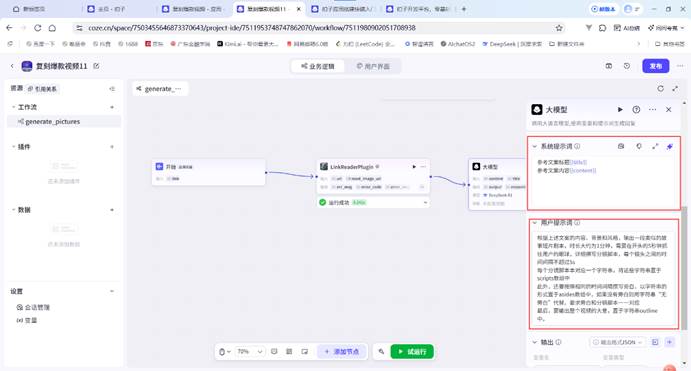Bookmark this page with the star icon
Image resolution: width=691 pixels, height=371 pixels.
pyautogui.click(x=559, y=28)
